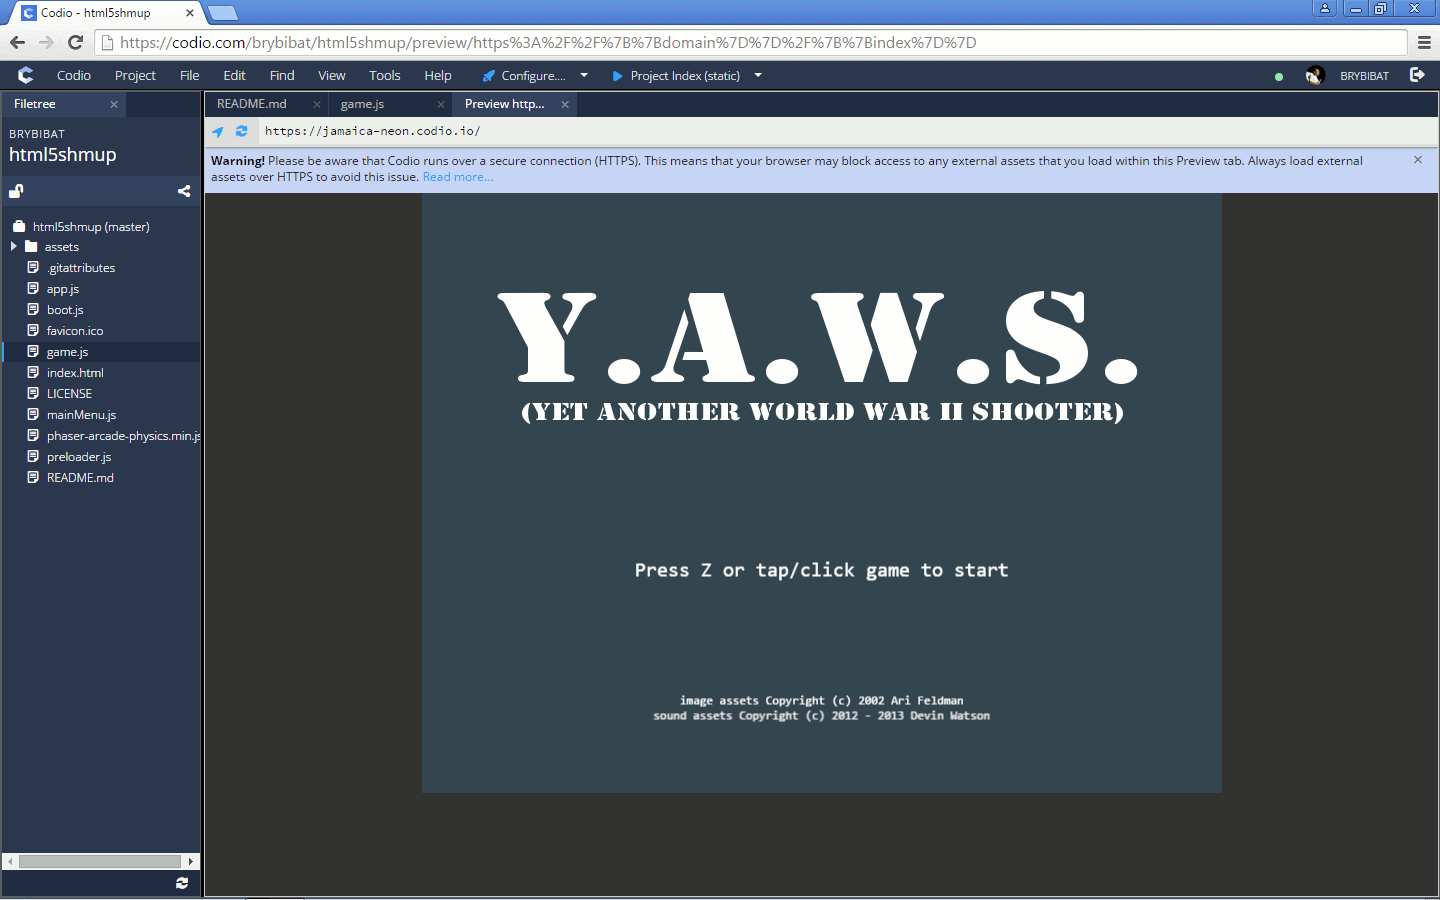Open the Configure dropdown arrow
This screenshot has width=1440, height=900.
(584, 75)
